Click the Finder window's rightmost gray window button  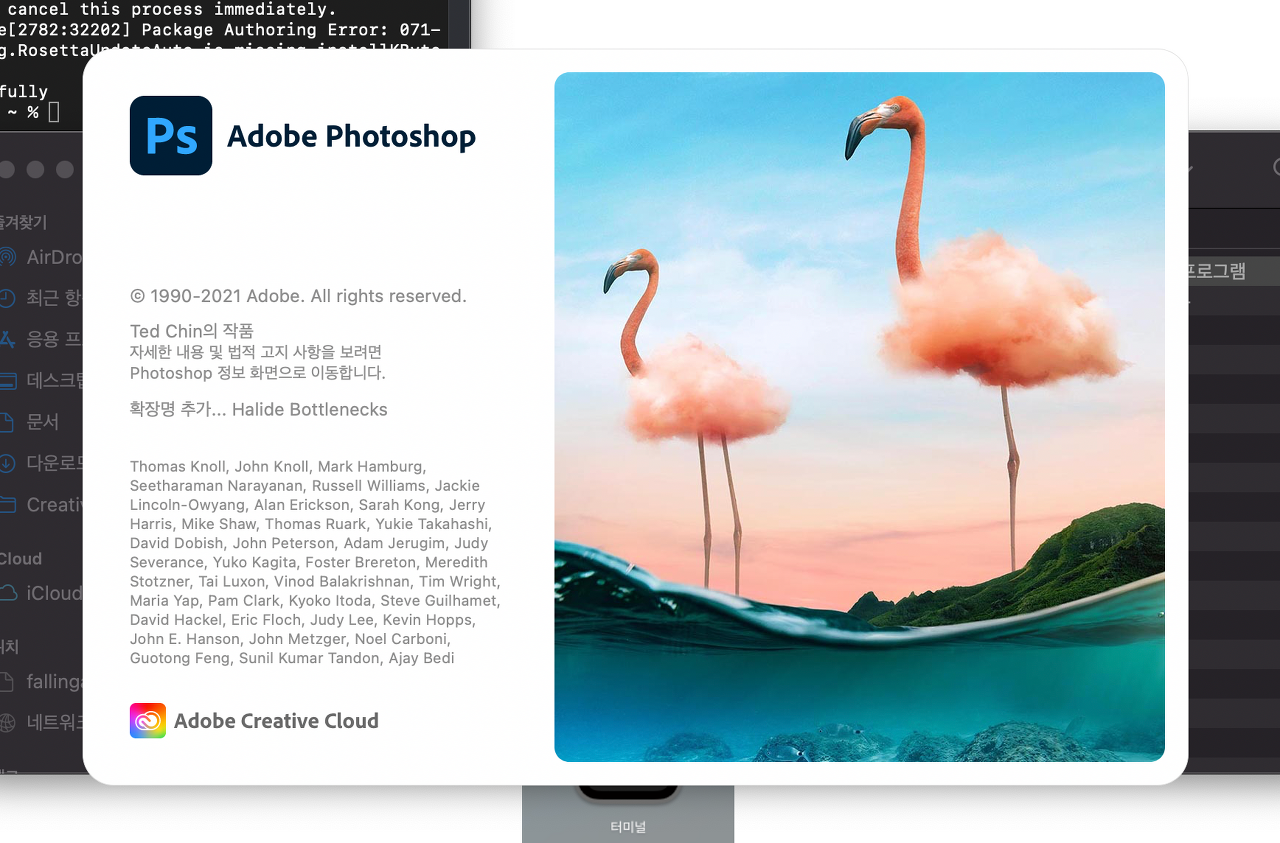pyautogui.click(x=64, y=169)
